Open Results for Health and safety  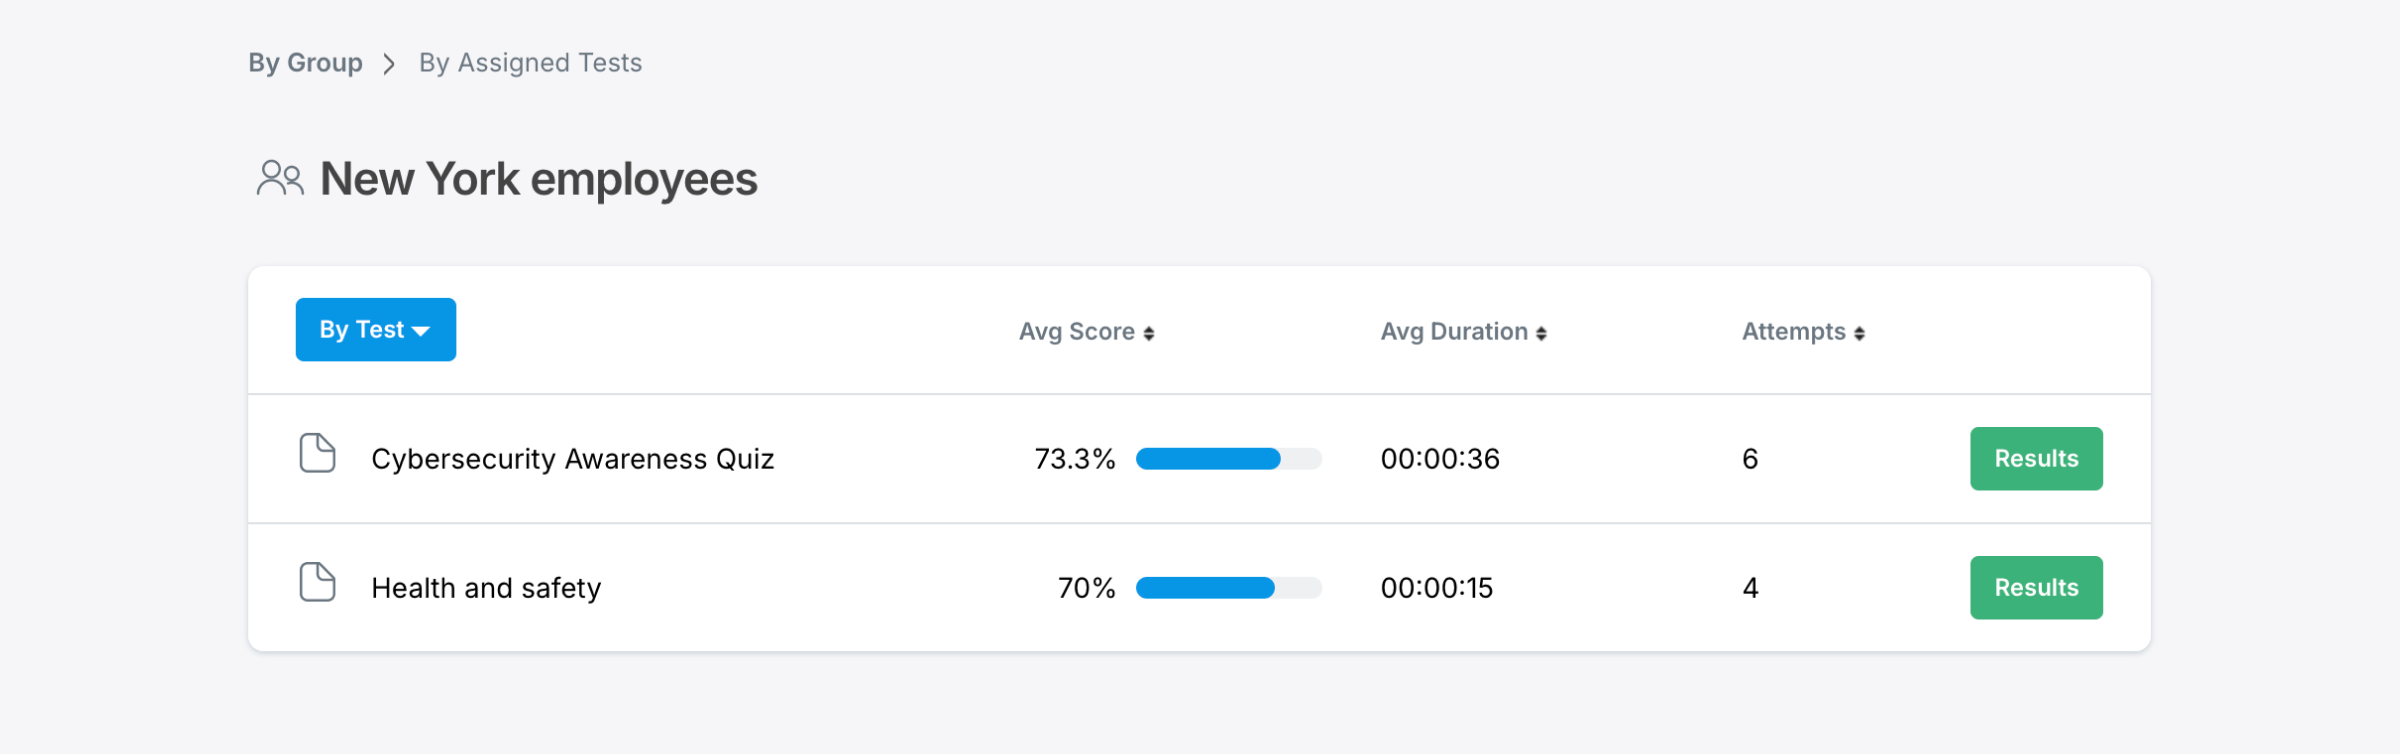point(2036,587)
